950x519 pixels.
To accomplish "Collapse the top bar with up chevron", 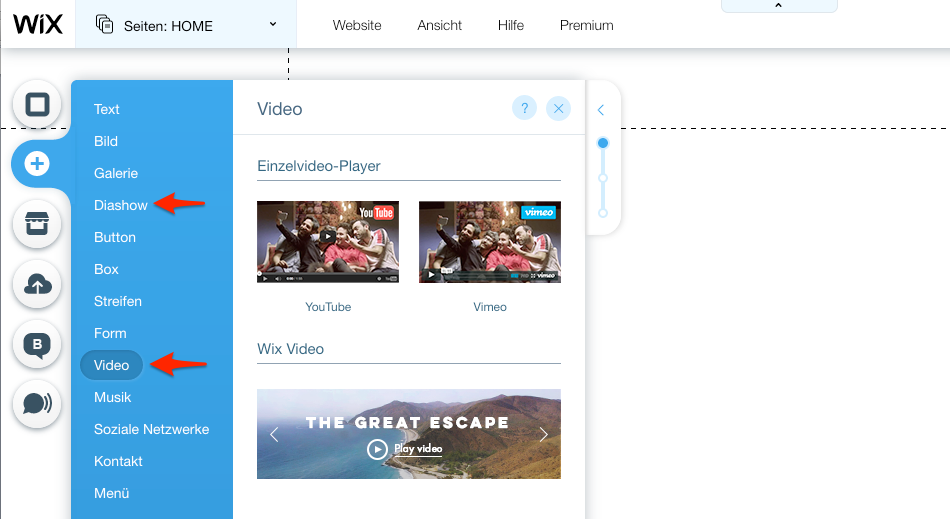I will tap(779, 6).
